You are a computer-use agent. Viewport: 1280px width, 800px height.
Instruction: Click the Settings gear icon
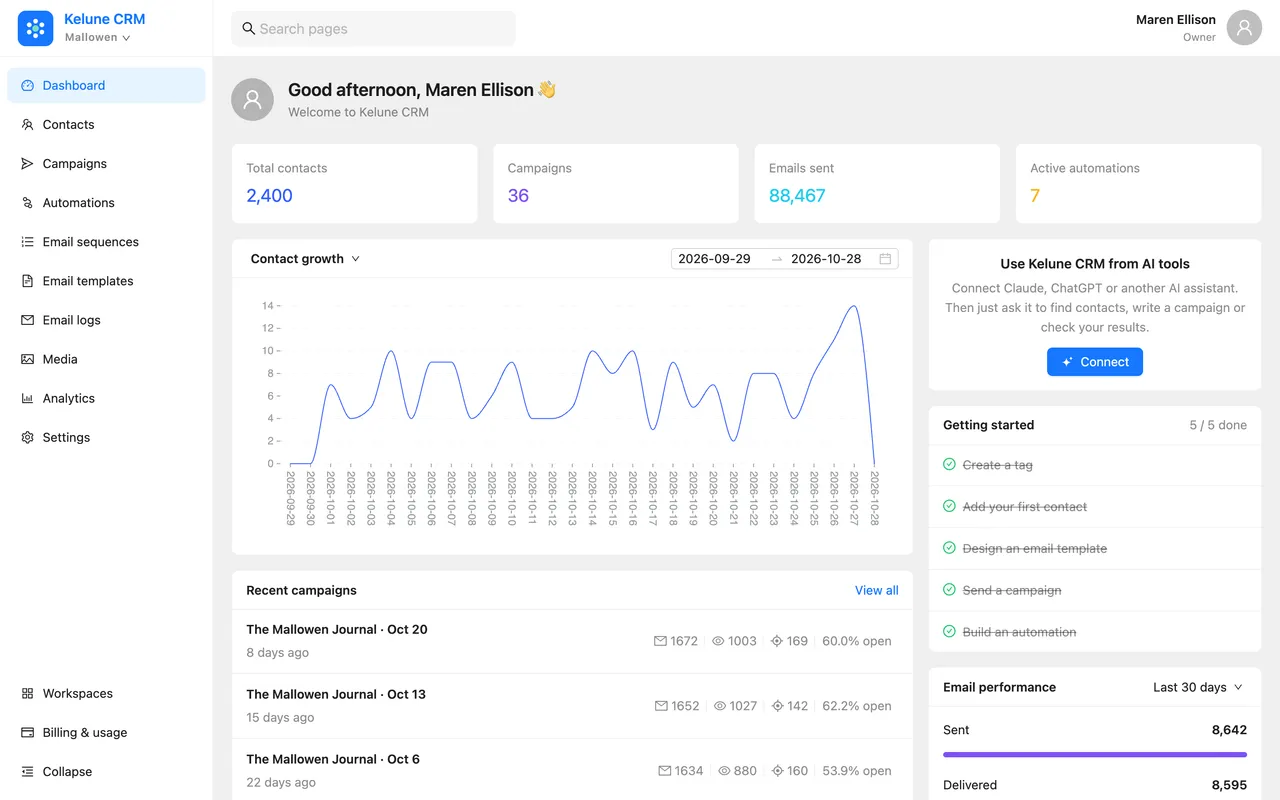[28, 437]
